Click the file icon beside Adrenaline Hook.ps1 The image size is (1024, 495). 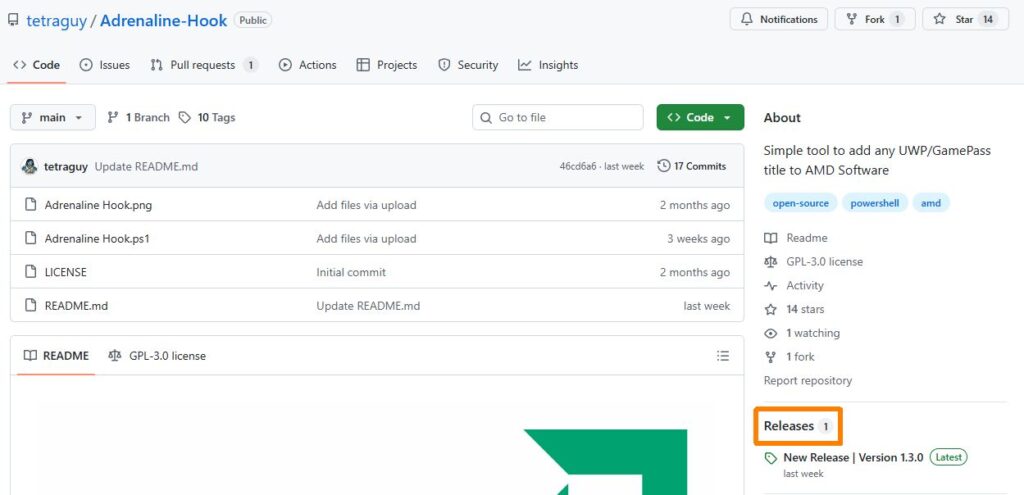[30, 238]
